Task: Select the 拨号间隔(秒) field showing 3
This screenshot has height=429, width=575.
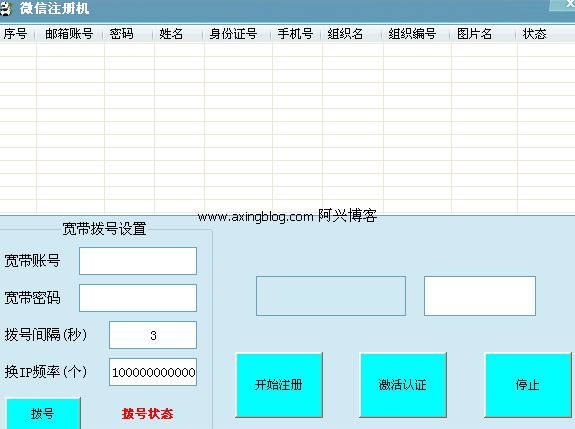Action: tap(153, 335)
